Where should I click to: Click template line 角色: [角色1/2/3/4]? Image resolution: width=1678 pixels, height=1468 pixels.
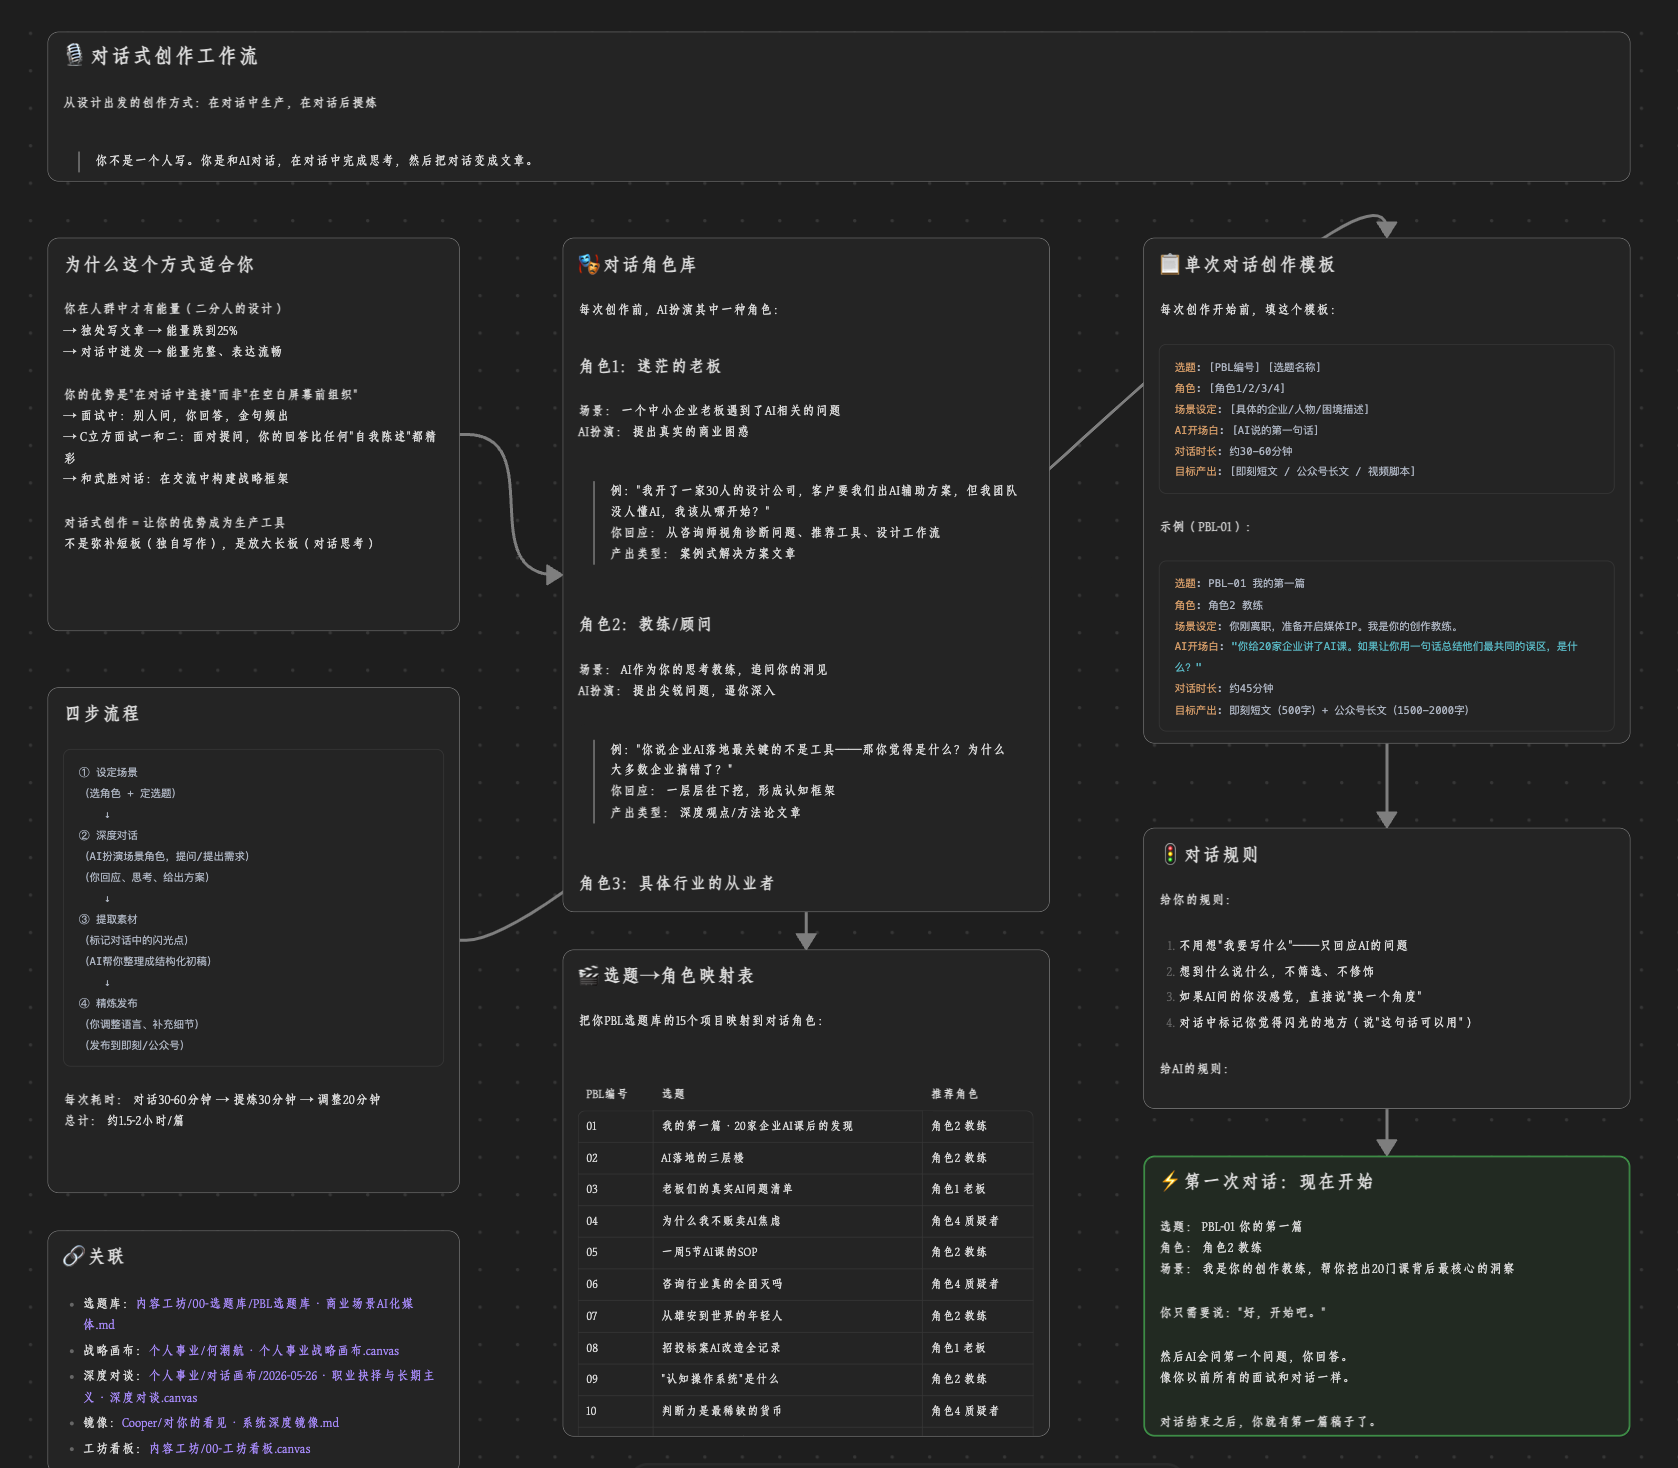click(1230, 388)
